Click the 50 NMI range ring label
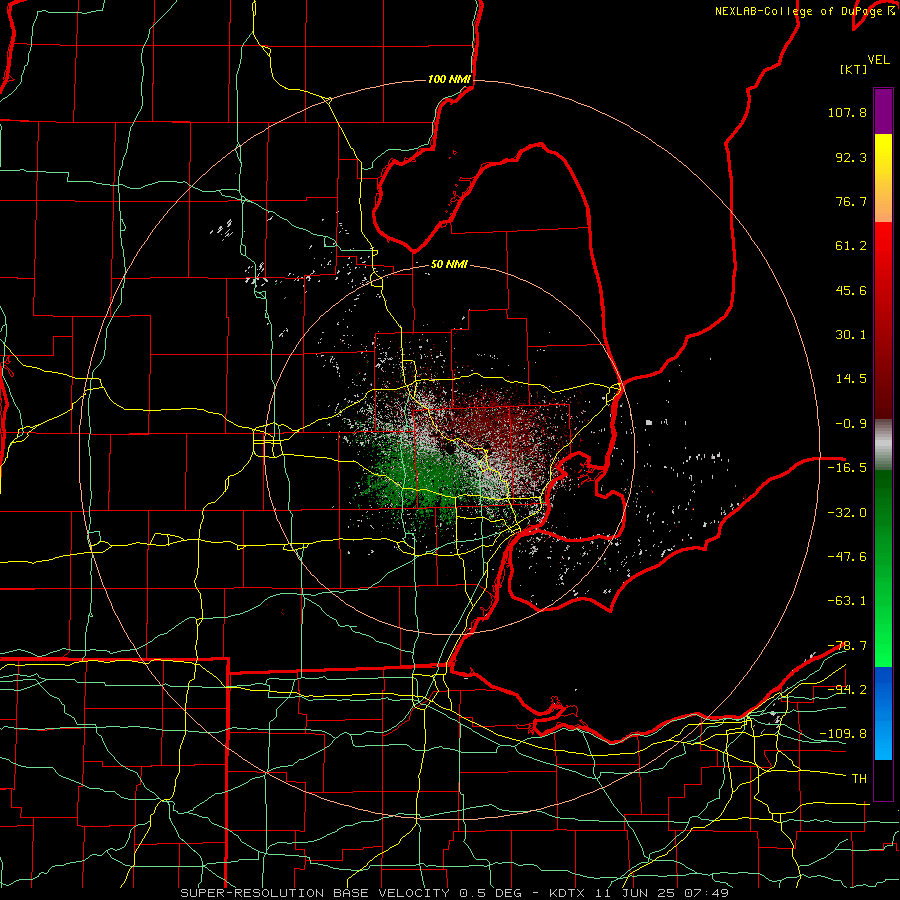 pos(449,264)
